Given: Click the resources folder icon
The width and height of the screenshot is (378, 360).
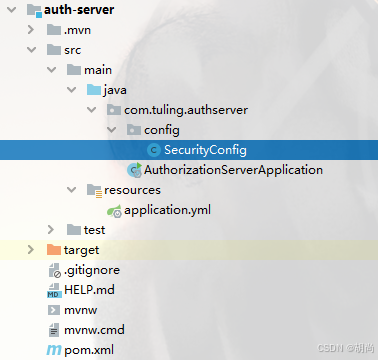Looking at the screenshot, I should click(x=94, y=190).
